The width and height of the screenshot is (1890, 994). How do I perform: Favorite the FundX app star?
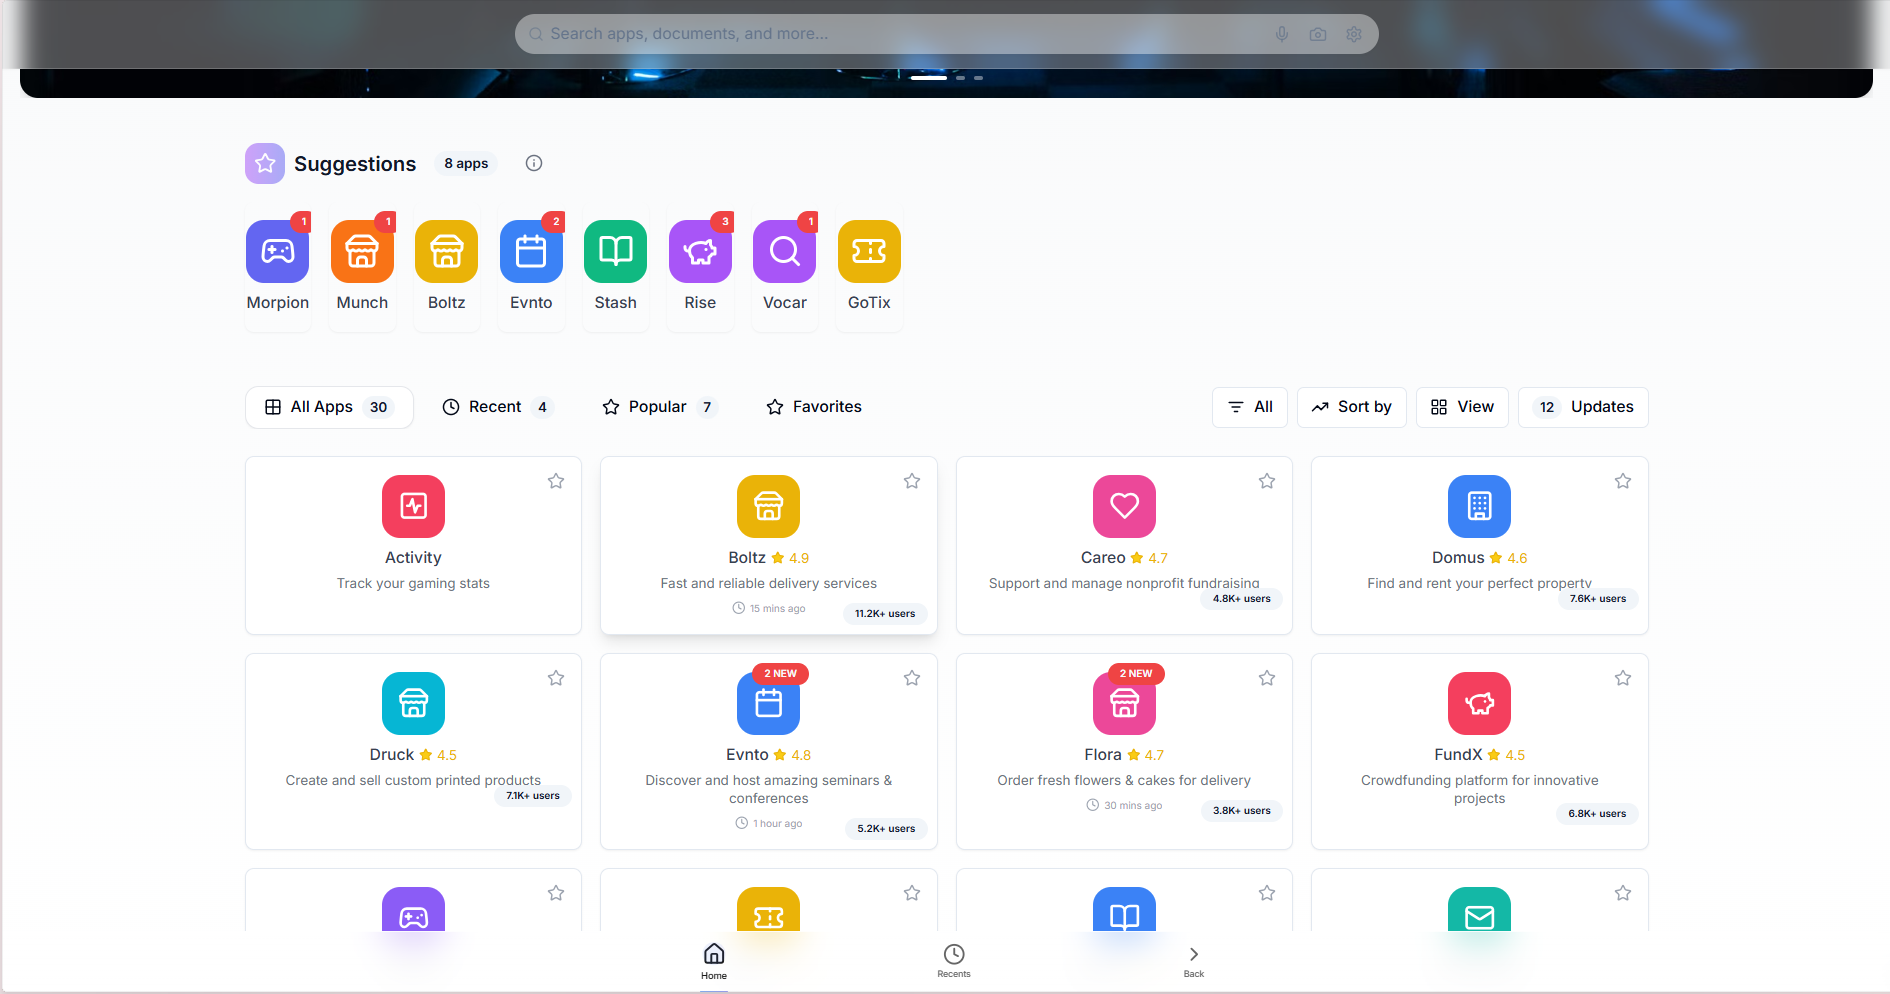tap(1623, 678)
